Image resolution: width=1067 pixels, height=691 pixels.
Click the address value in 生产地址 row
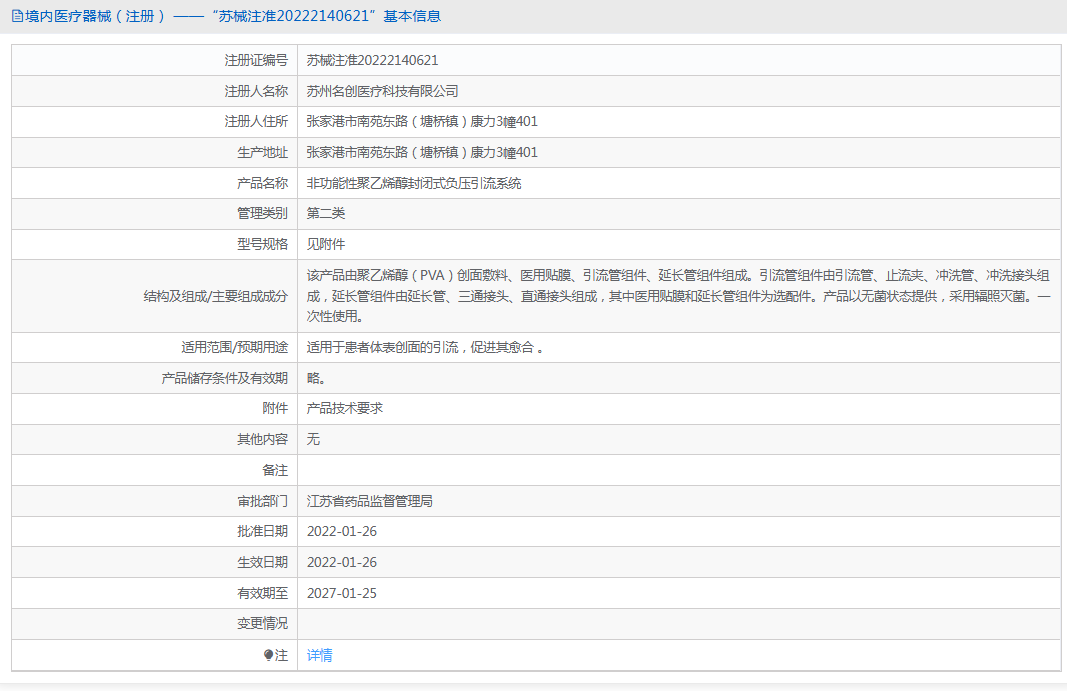(422, 153)
